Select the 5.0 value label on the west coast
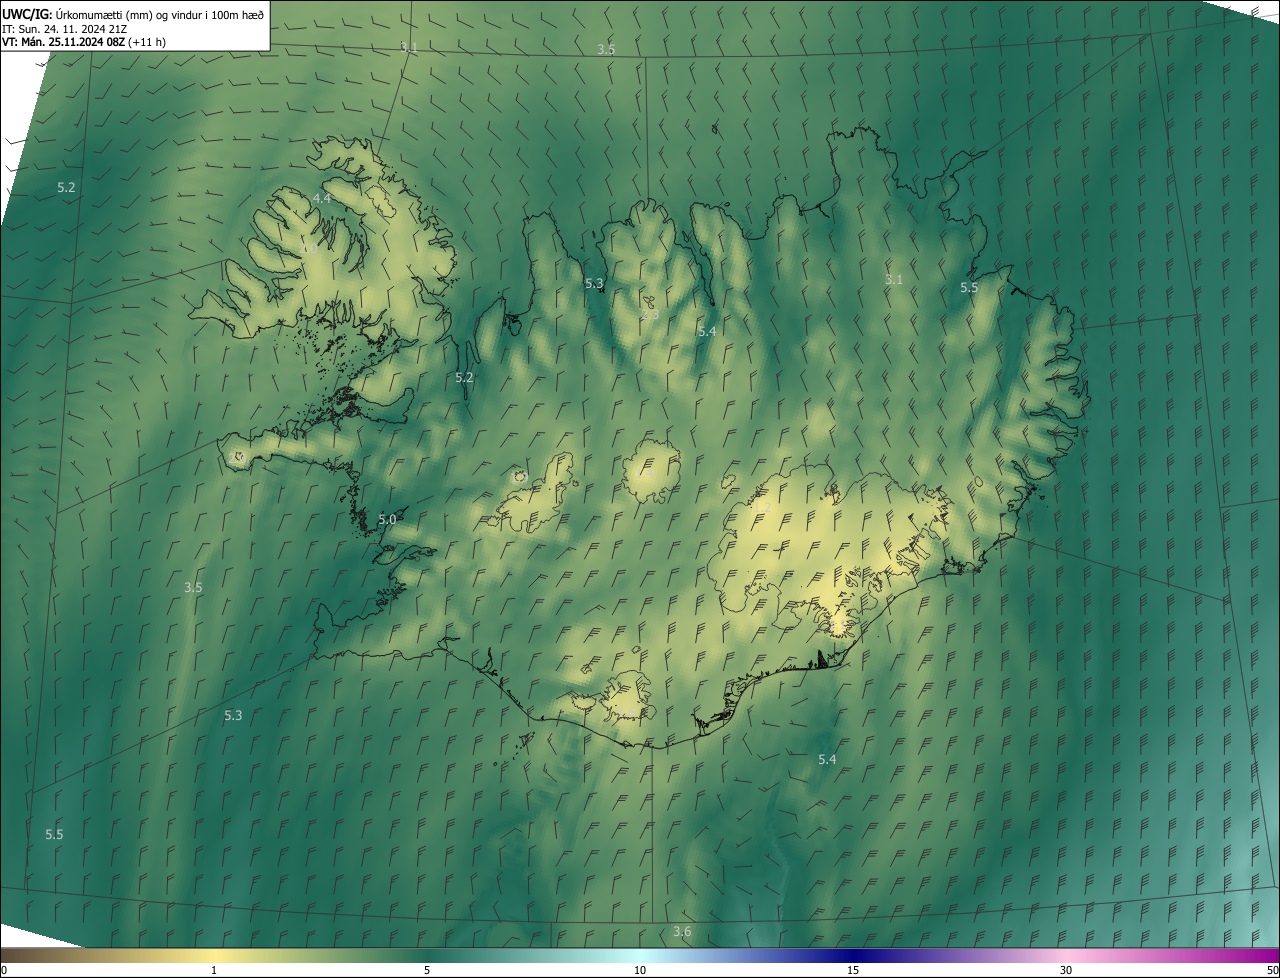 click(387, 520)
